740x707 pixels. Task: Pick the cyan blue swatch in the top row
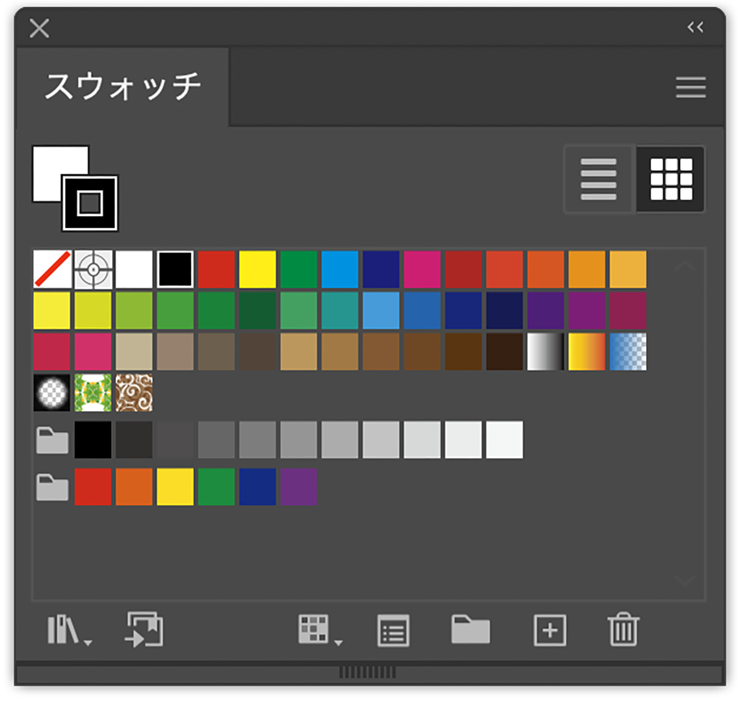pyautogui.click(x=340, y=269)
